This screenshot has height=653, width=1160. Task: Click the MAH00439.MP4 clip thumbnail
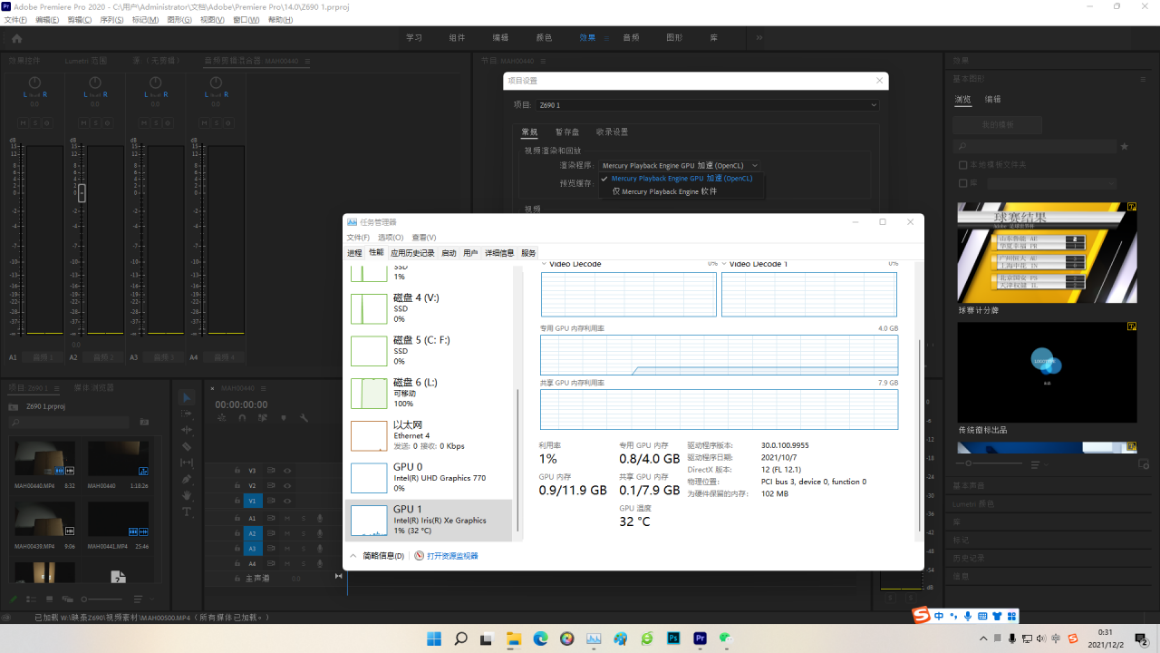click(x=44, y=519)
